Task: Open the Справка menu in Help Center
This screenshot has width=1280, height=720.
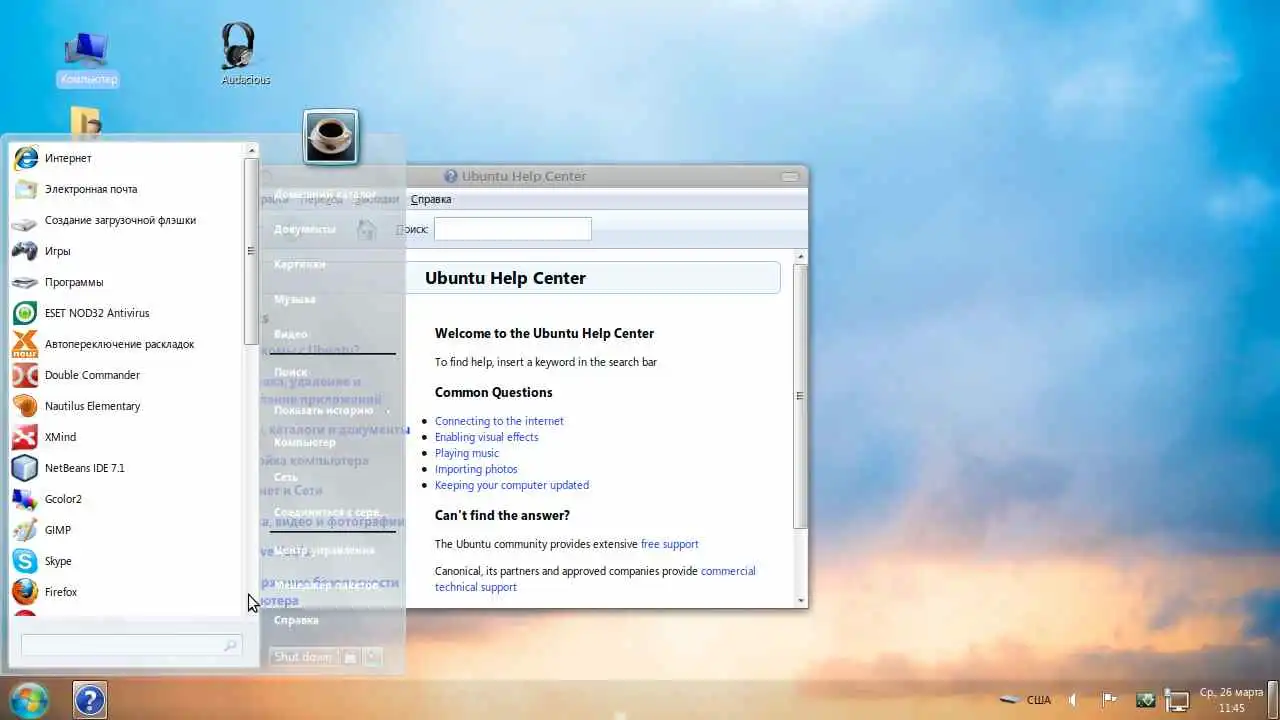Action: tap(431, 199)
